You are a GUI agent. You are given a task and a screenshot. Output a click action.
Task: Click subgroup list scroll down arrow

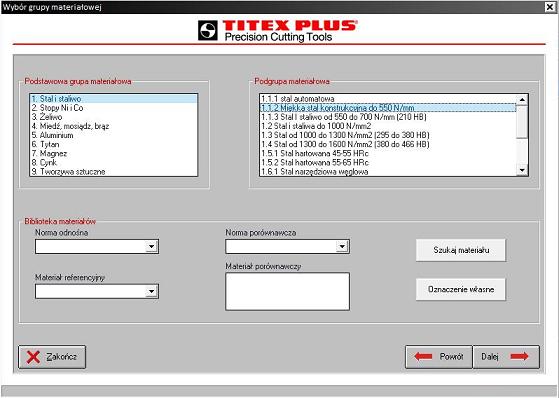(x=522, y=170)
